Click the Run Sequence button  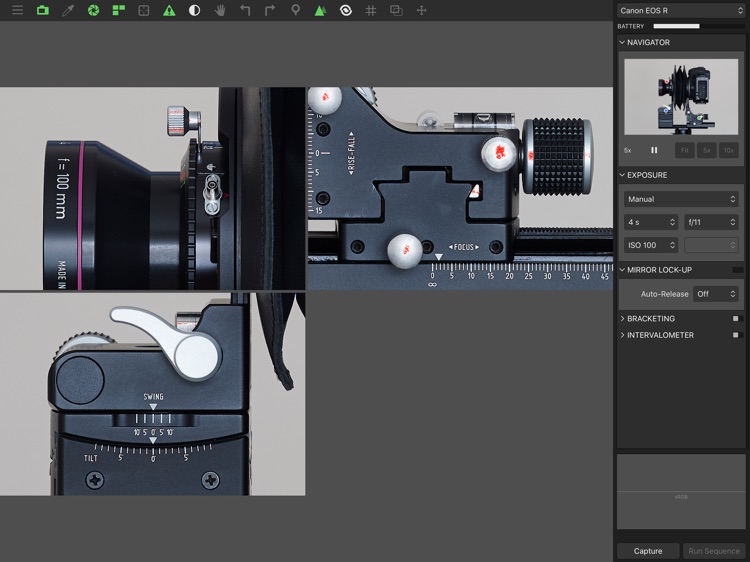[x=714, y=551]
